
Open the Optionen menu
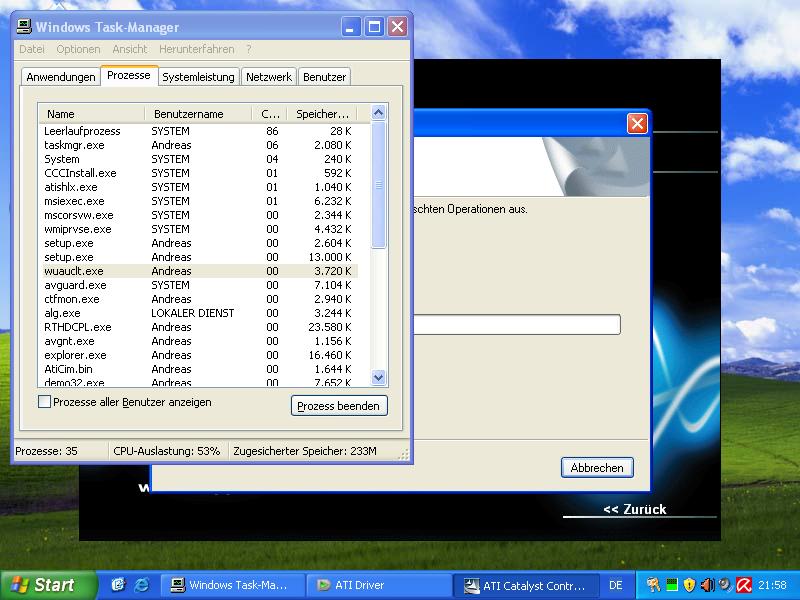click(78, 49)
